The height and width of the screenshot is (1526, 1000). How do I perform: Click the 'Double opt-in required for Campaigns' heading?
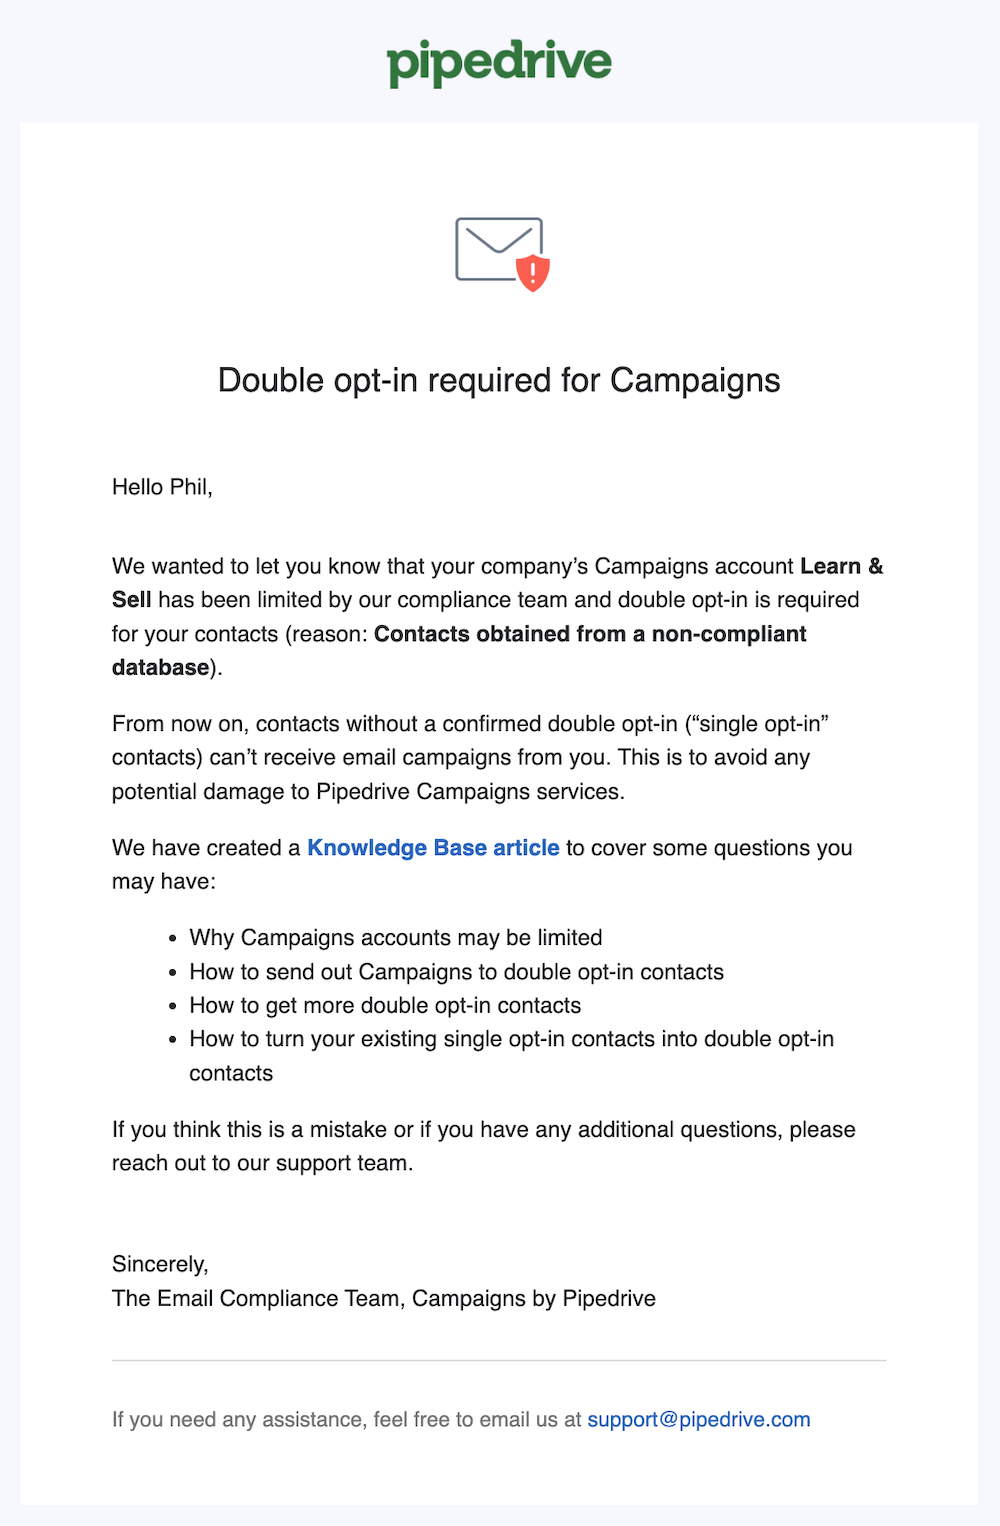[499, 380]
